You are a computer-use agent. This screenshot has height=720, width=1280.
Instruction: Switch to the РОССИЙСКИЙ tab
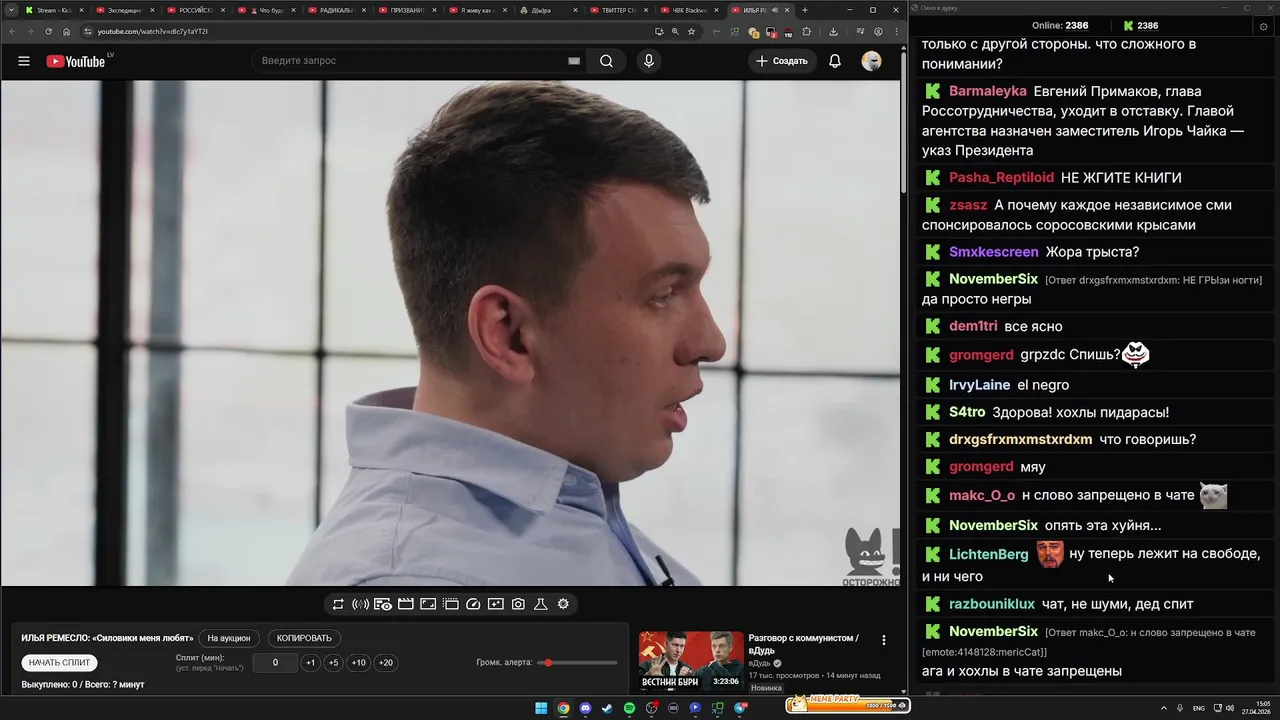point(195,10)
